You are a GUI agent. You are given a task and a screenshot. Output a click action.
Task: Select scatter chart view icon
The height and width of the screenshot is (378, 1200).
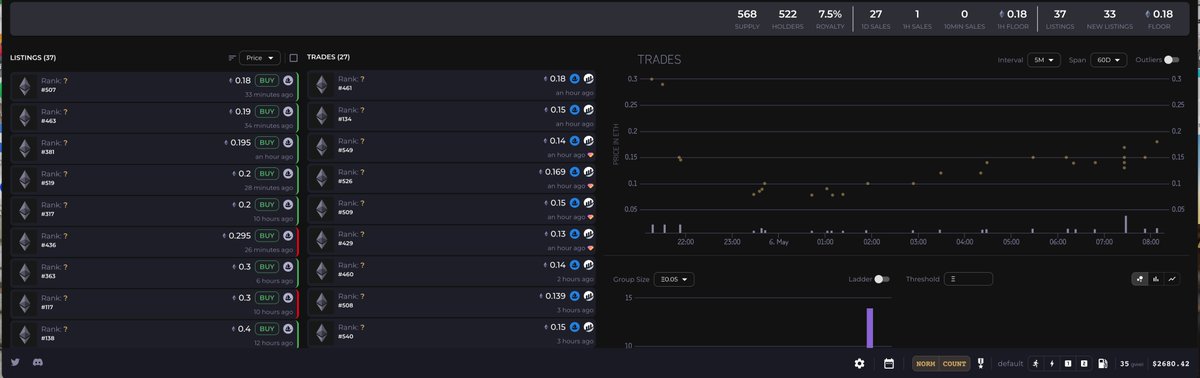pyautogui.click(x=1139, y=279)
